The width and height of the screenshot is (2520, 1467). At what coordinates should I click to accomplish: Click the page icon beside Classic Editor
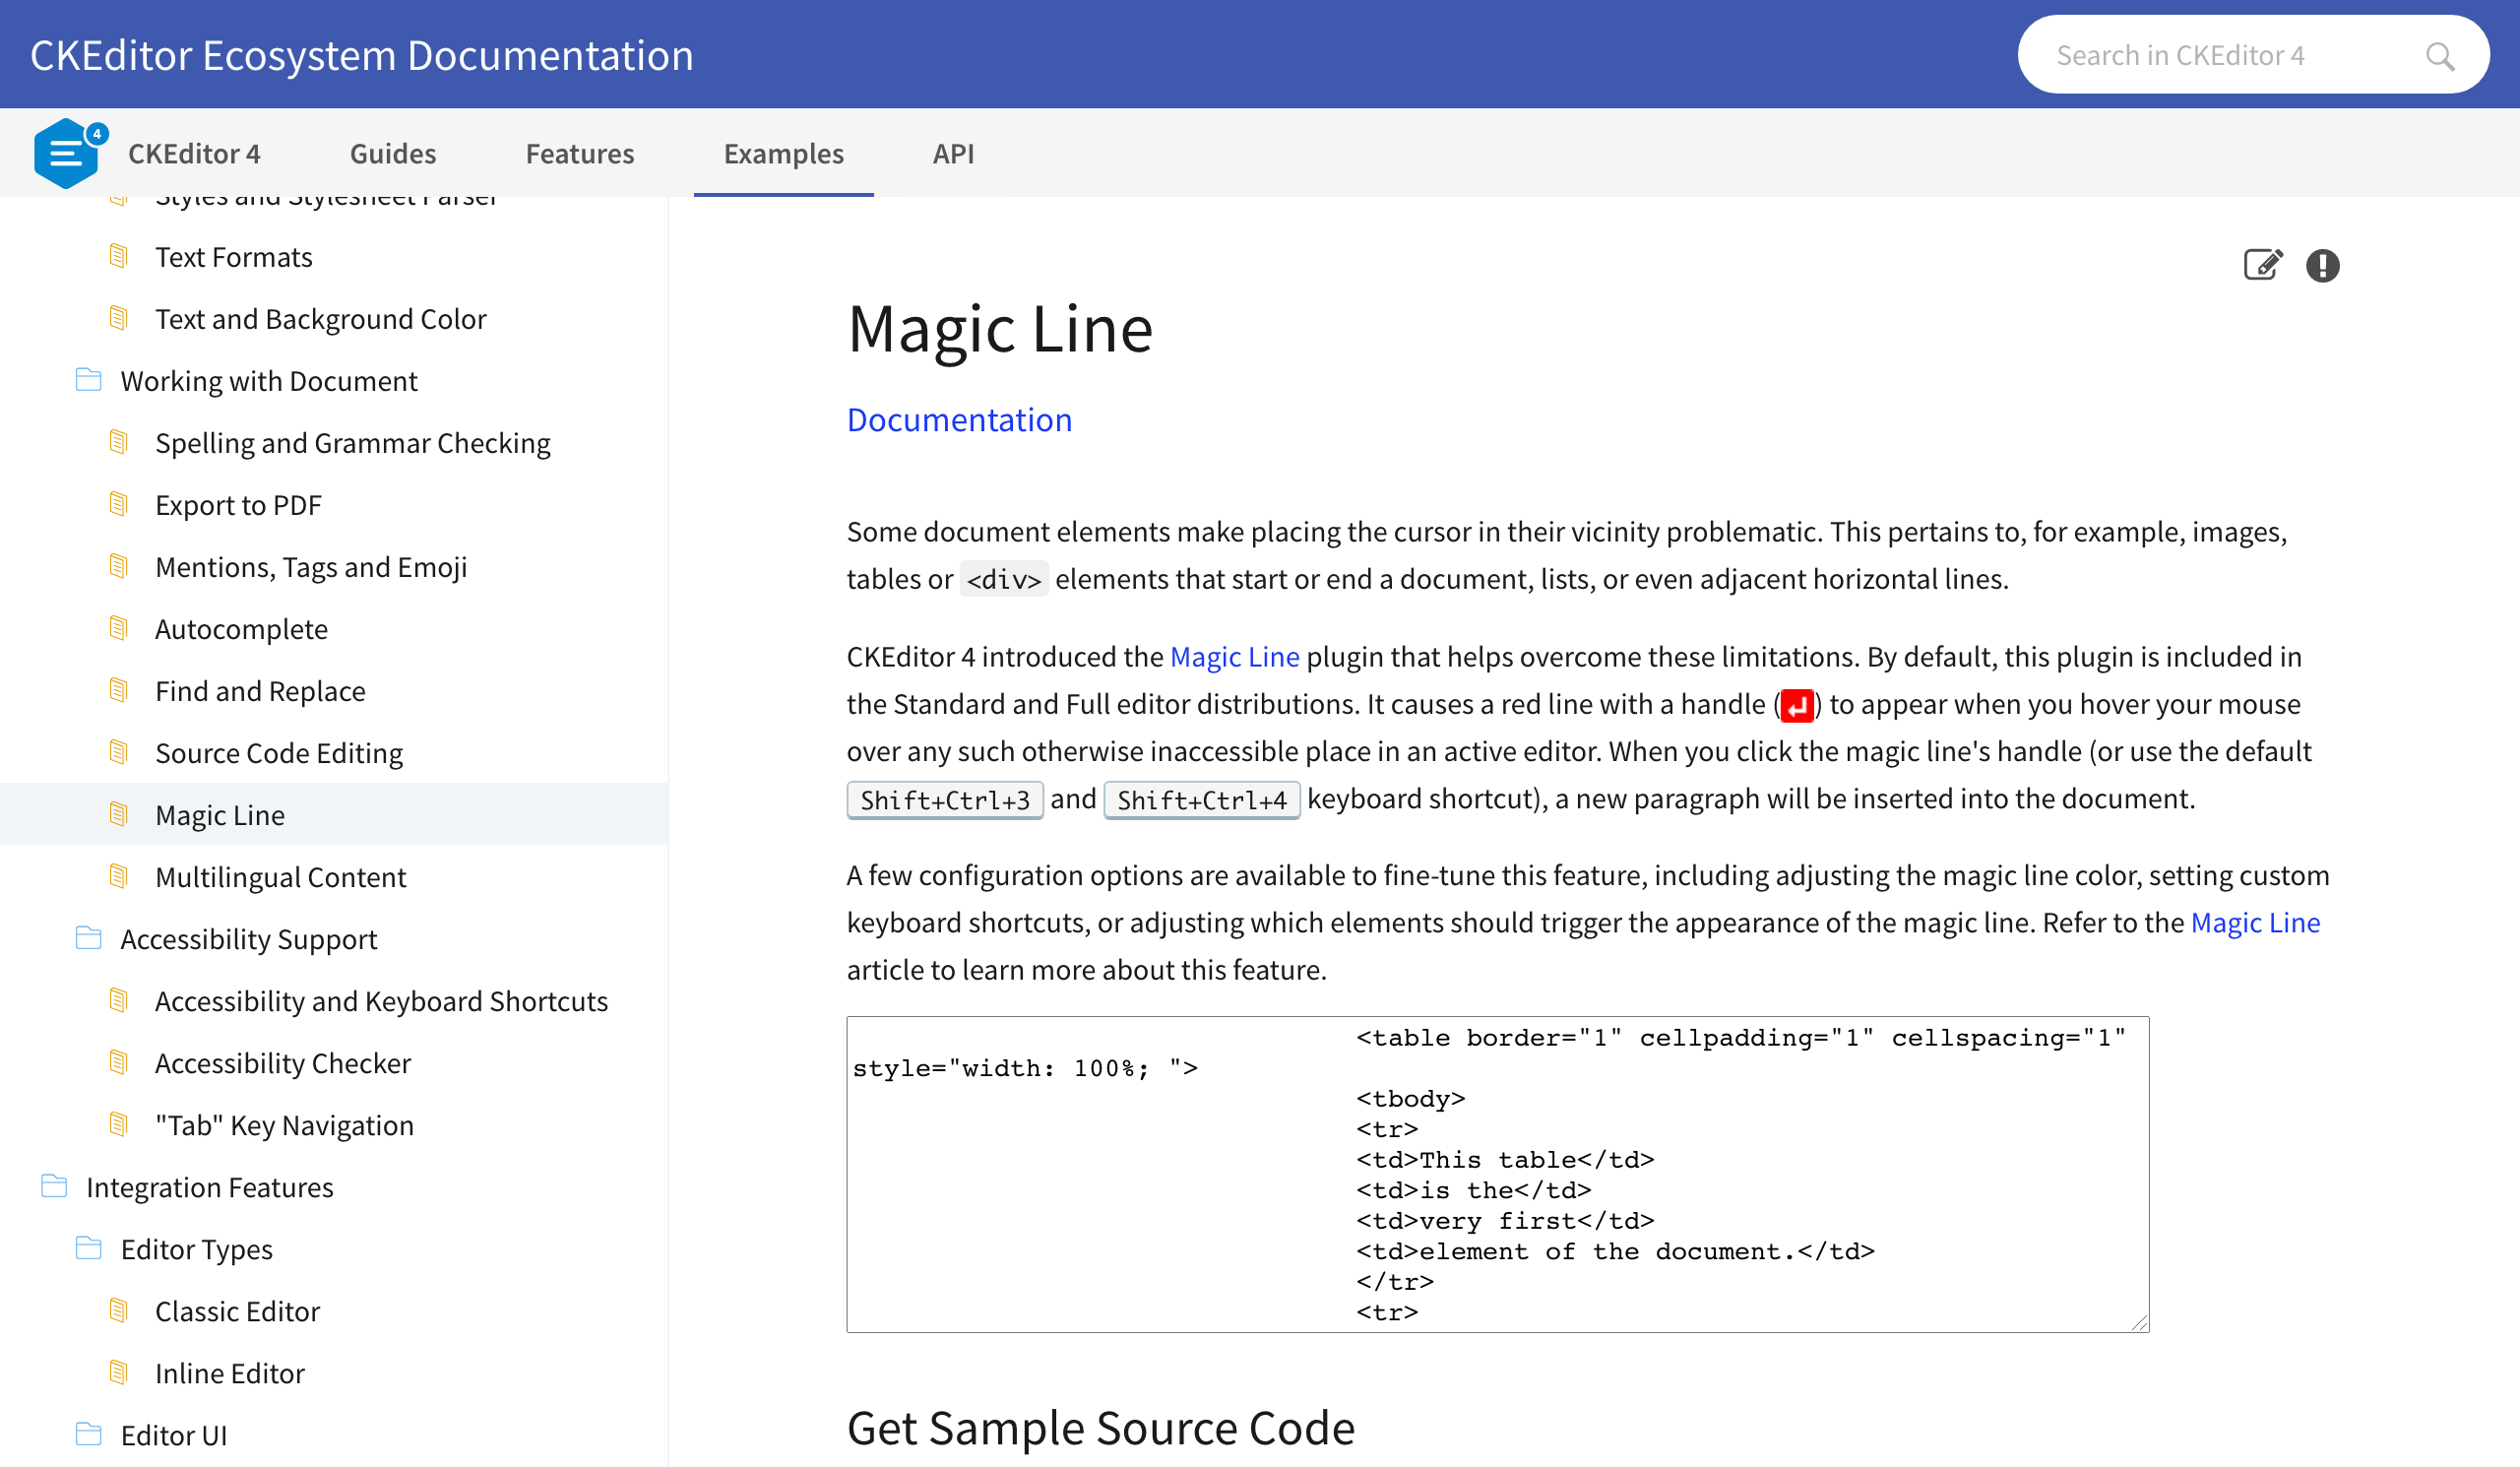point(119,1310)
